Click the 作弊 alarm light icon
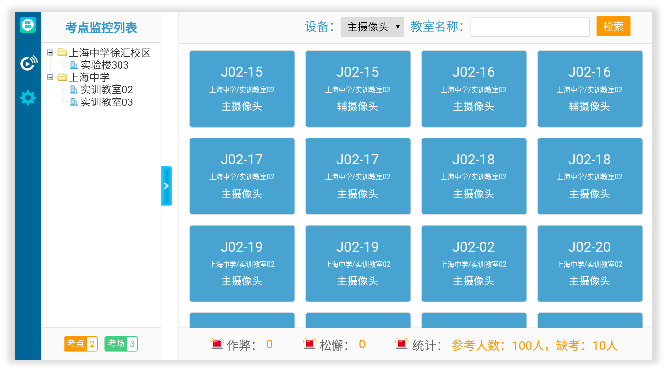 (x=217, y=344)
